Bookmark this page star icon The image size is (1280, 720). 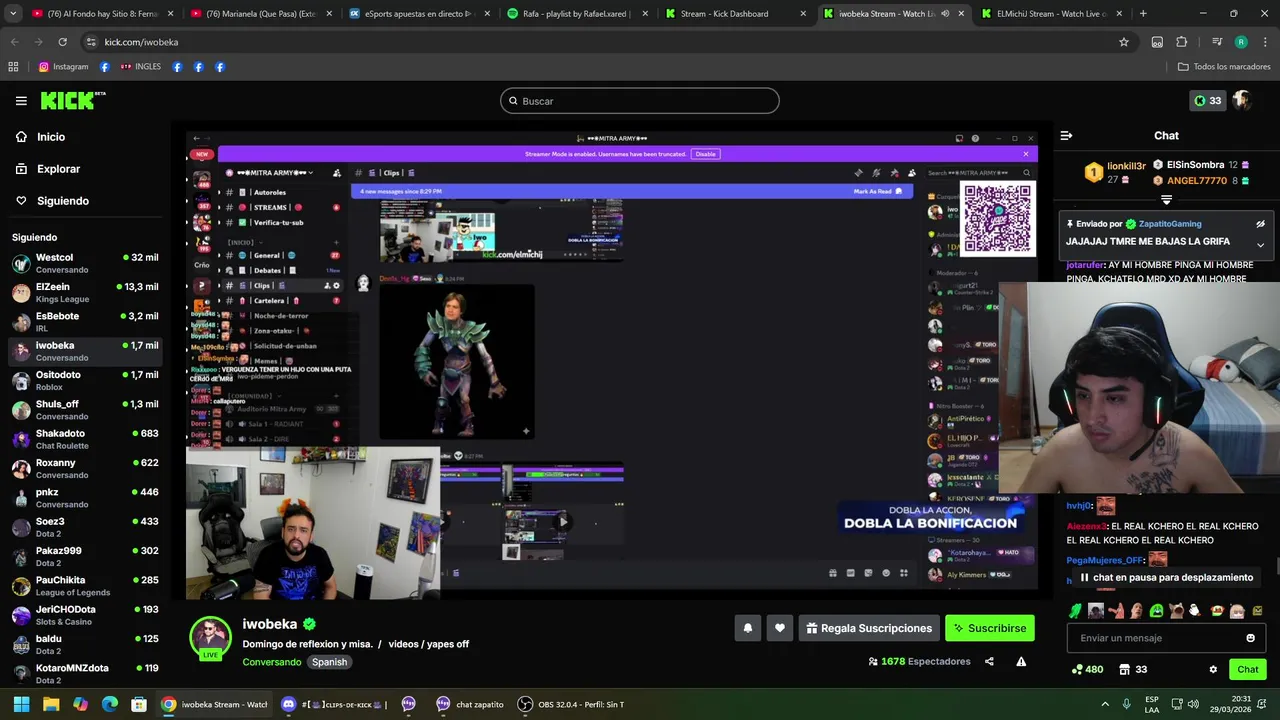pos(1124,42)
